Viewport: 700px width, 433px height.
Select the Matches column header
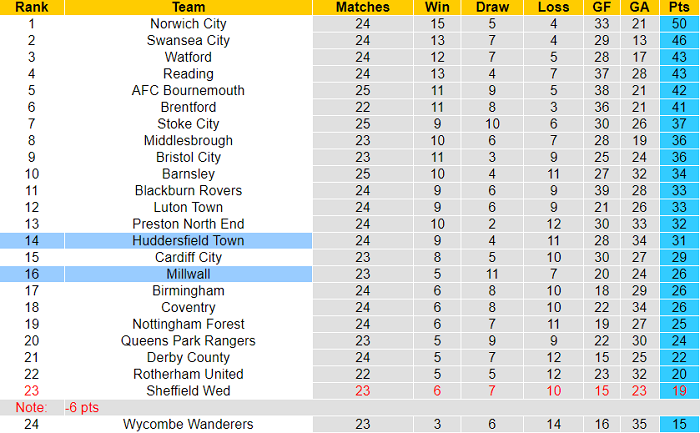tap(362, 7)
